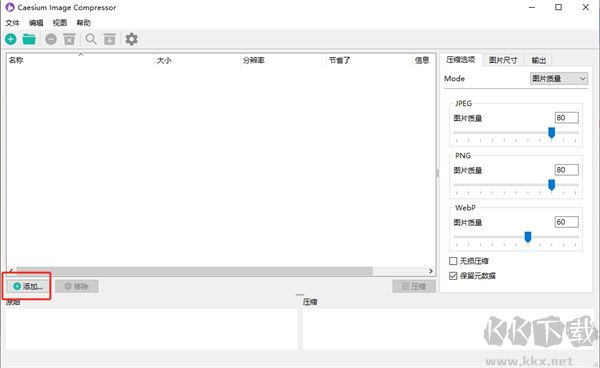Open the 视图 menu
The image size is (600, 368).
tap(60, 23)
